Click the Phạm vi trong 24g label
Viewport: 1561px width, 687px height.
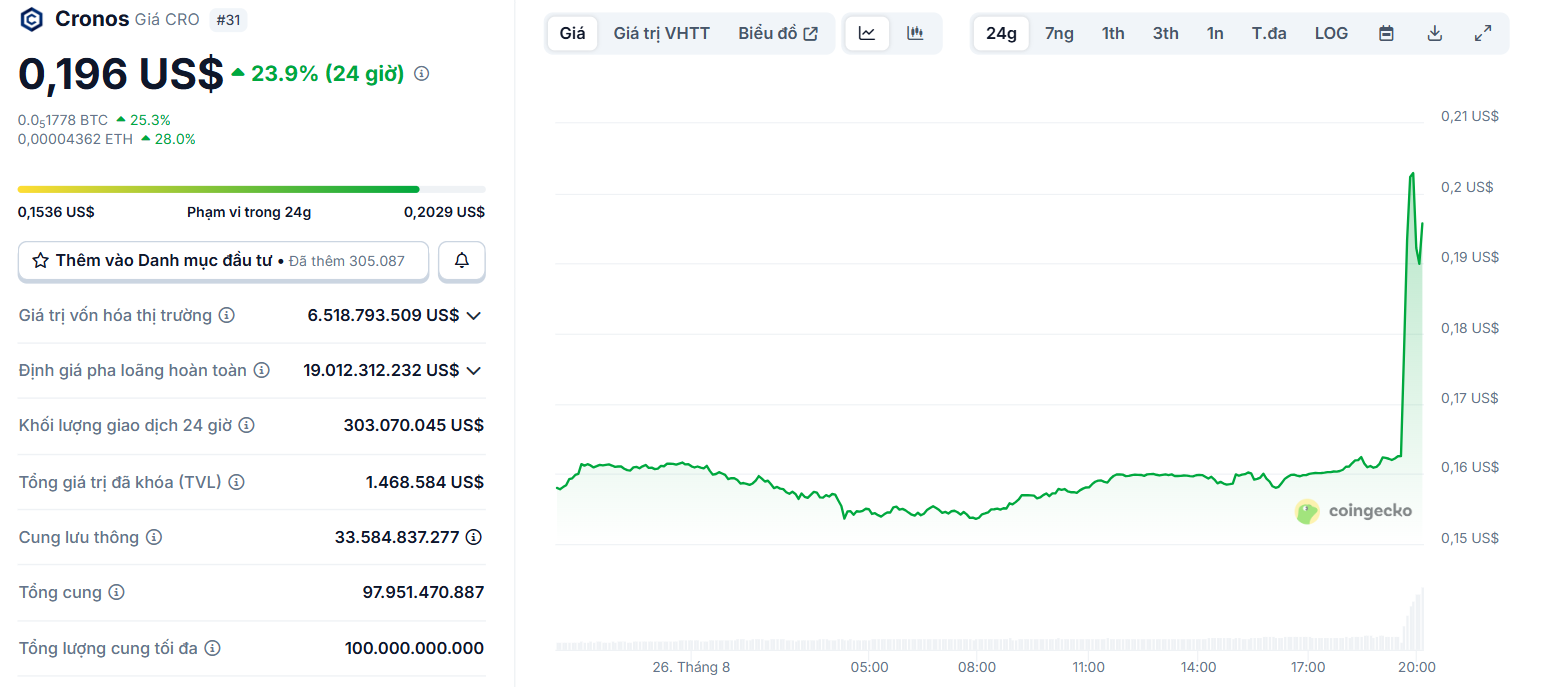click(x=249, y=212)
